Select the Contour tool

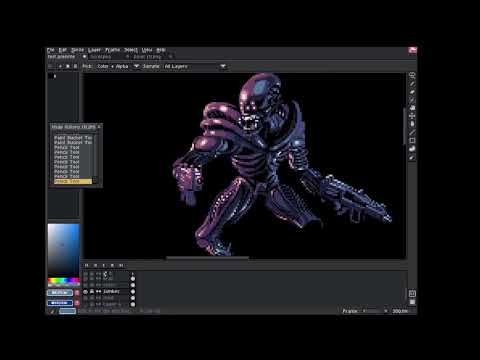412,149
